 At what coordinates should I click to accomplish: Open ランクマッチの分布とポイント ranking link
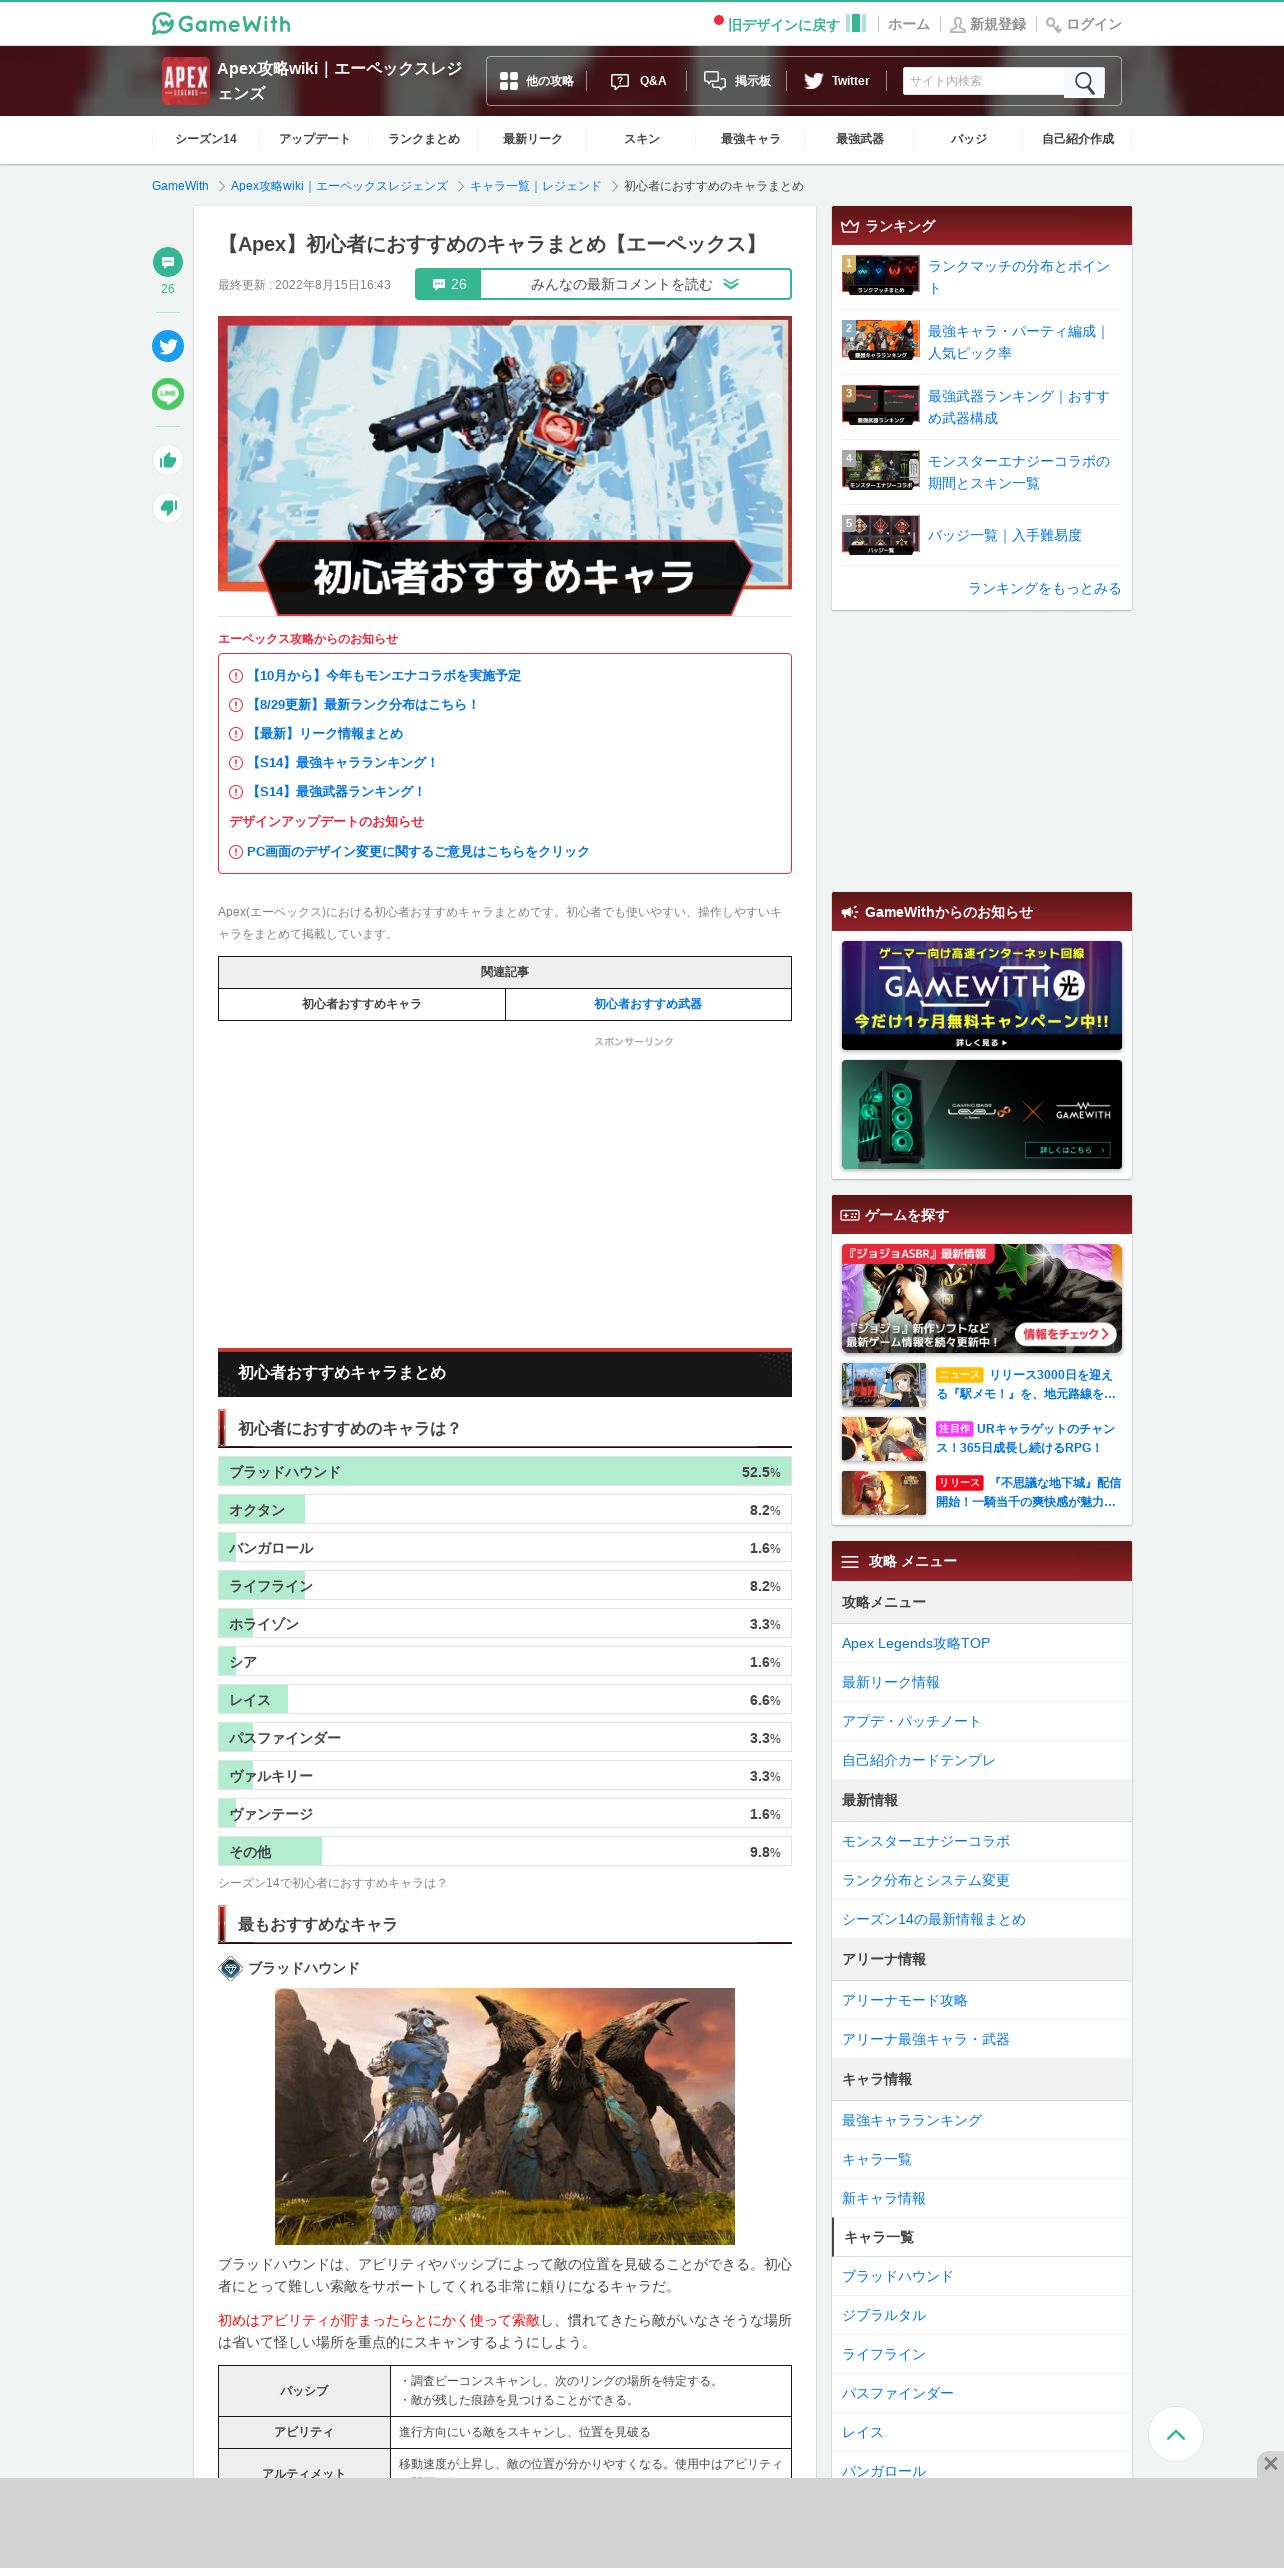click(1020, 277)
